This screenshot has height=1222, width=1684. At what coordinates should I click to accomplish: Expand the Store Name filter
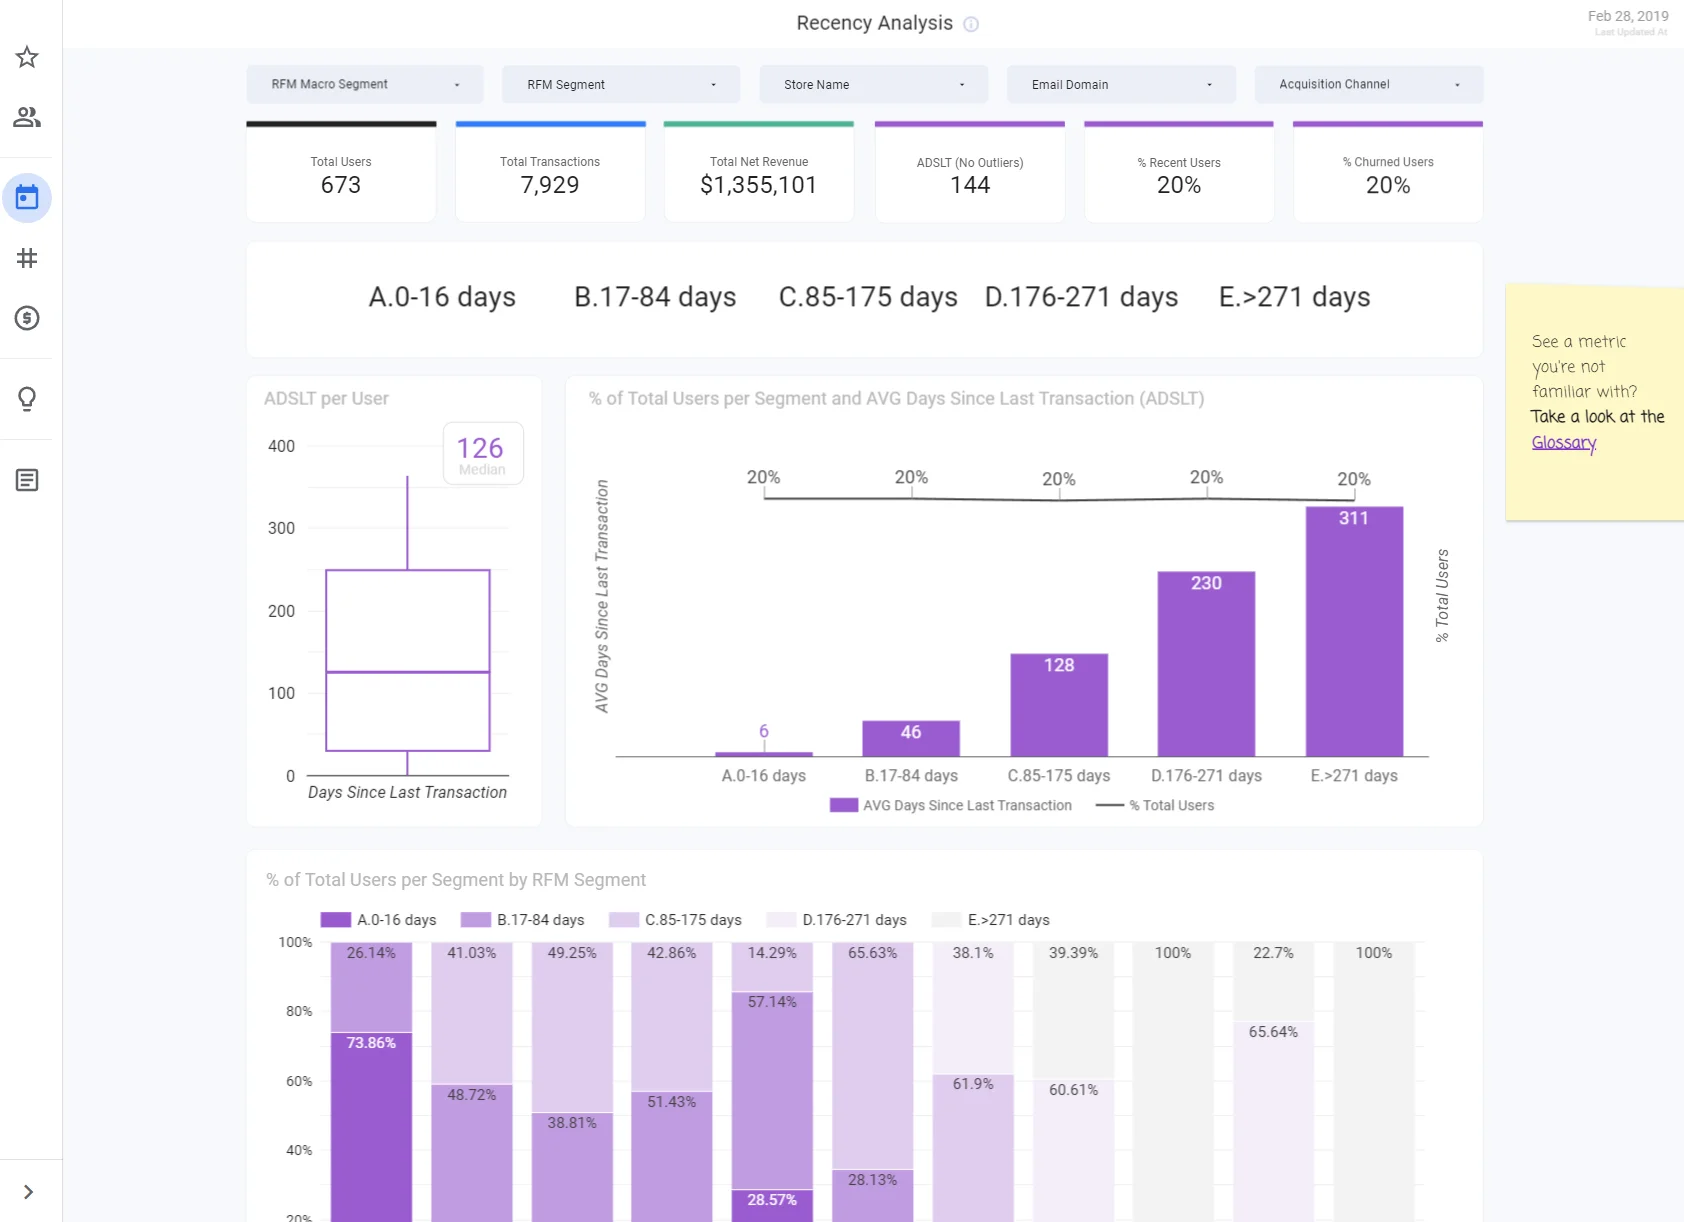(874, 85)
